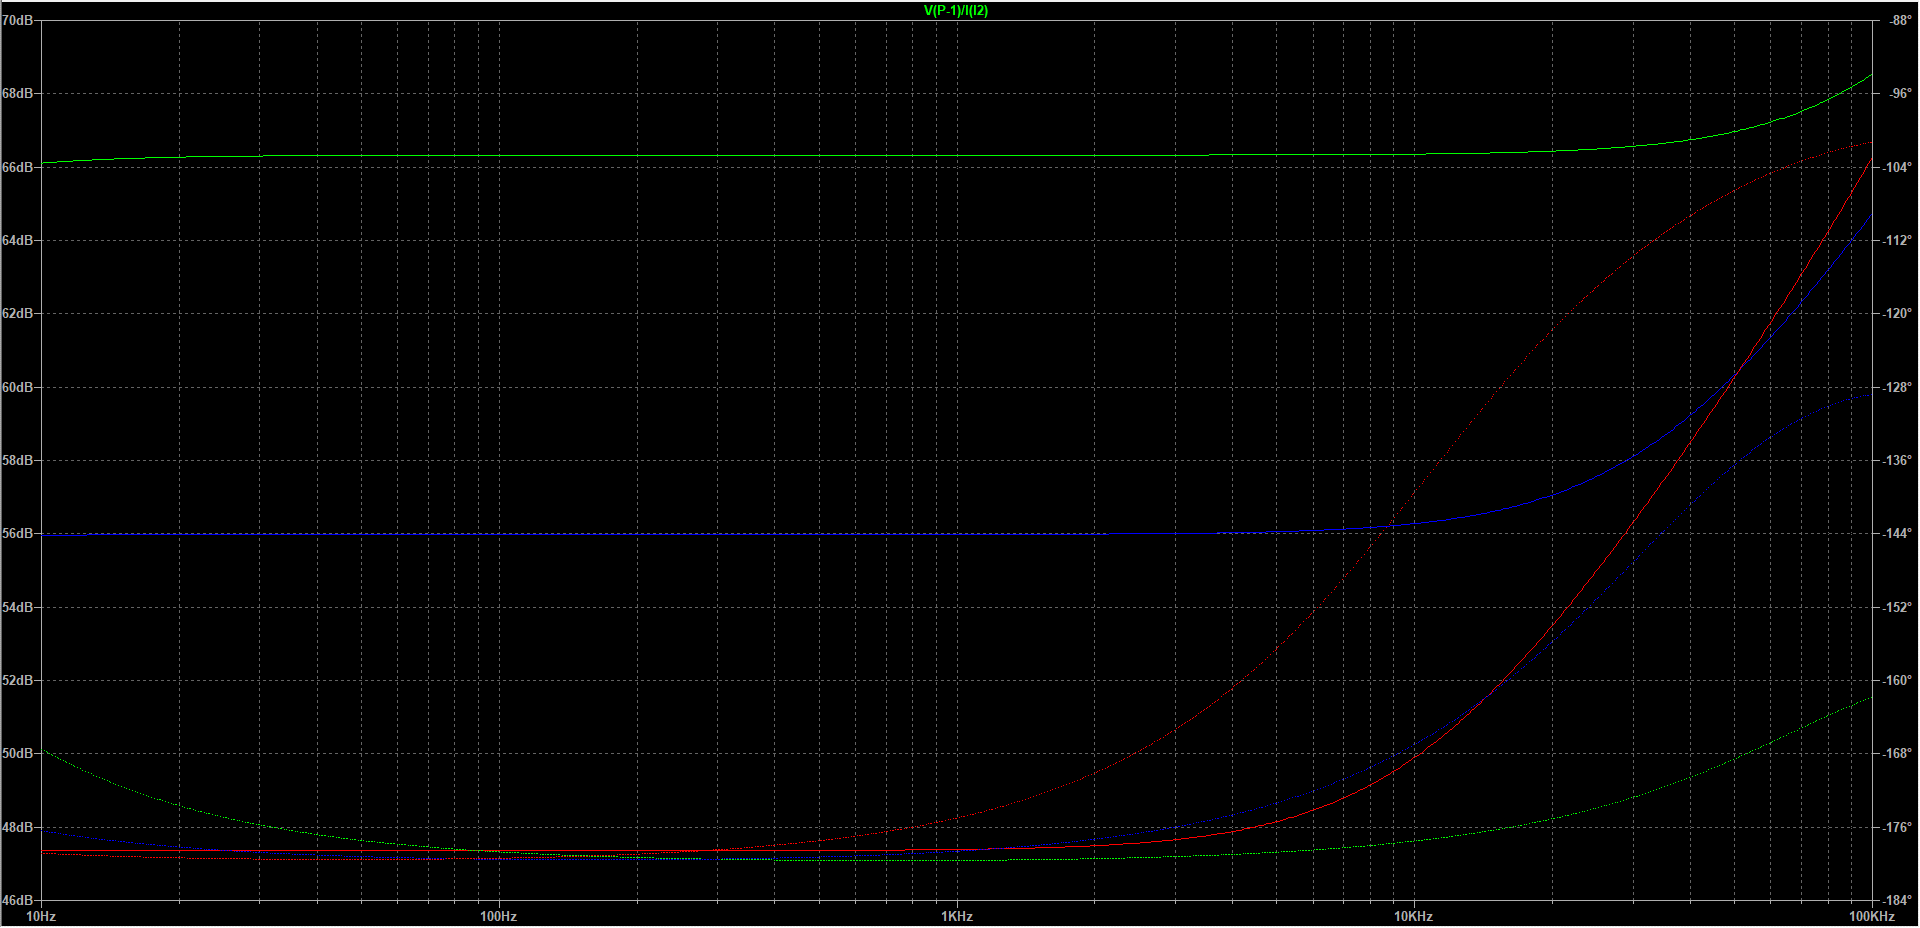1920x928 pixels.
Task: Select the -168° phase axis label
Action: [1897, 753]
